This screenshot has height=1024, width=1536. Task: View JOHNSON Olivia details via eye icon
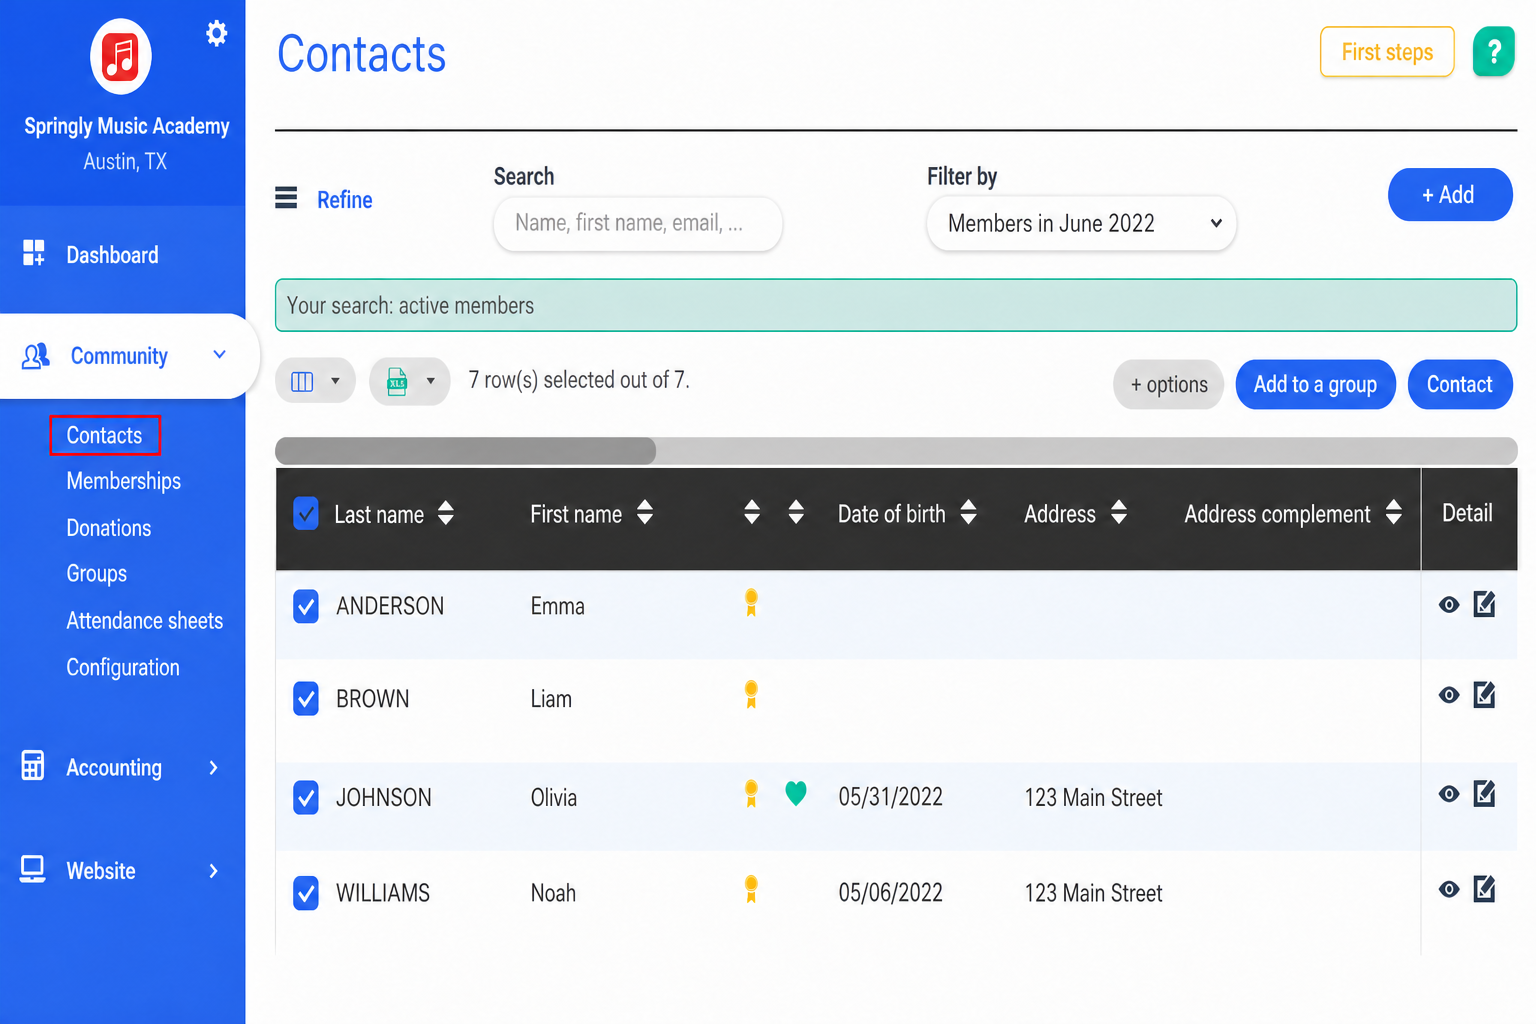click(1448, 794)
